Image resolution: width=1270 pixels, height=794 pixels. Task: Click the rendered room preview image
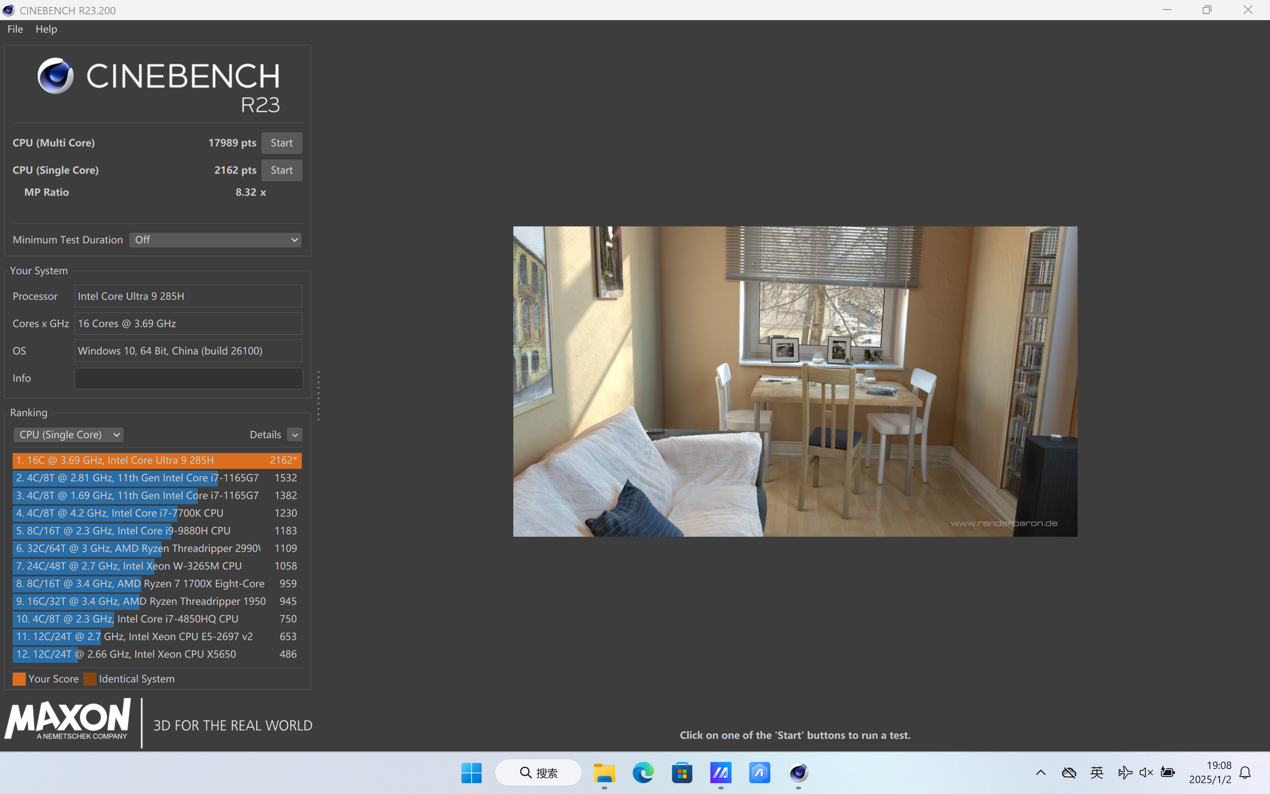click(795, 381)
